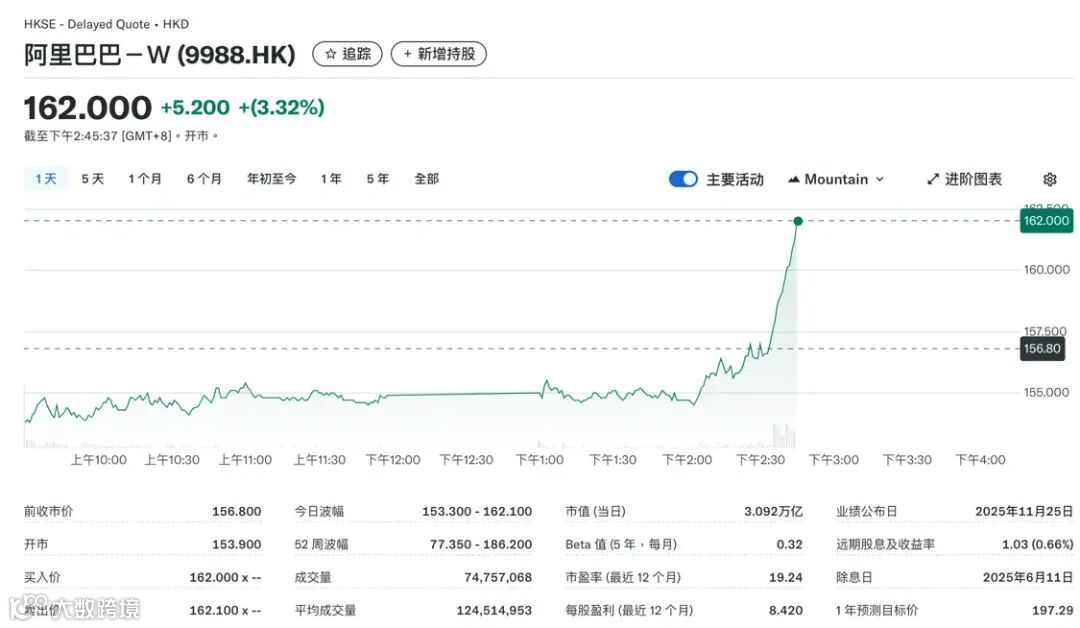The image size is (1080, 628).
Task: Click the 前收市价 value 156.800
Action: (236, 512)
